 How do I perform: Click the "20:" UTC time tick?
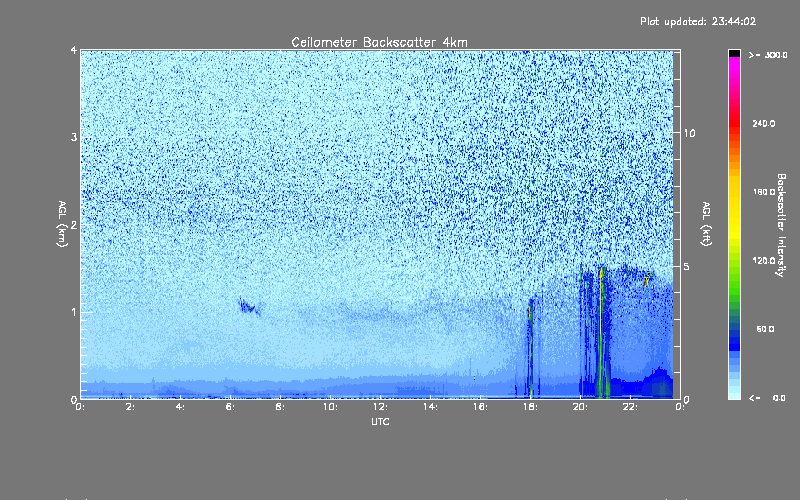[580, 407]
